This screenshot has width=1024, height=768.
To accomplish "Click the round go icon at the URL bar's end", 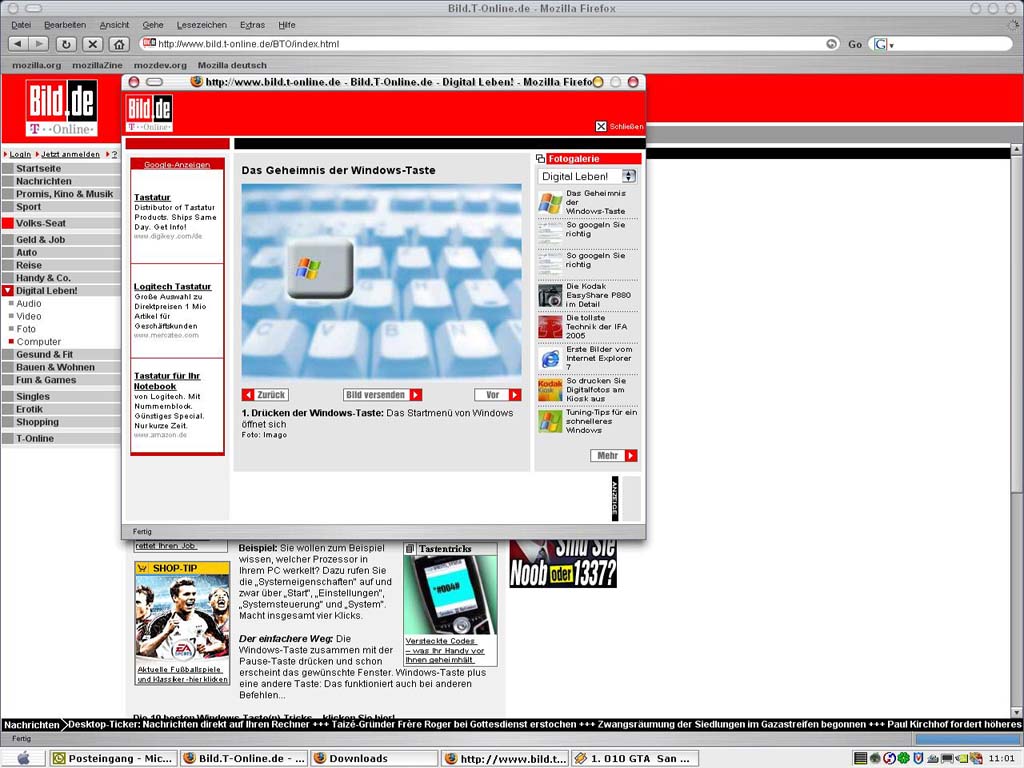I will [831, 44].
